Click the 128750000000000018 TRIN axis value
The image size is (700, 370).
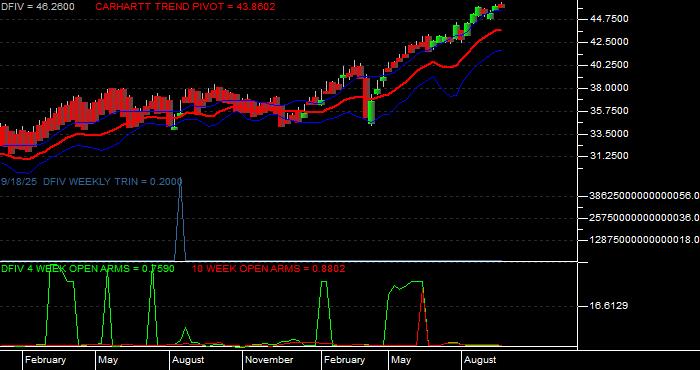tap(643, 240)
